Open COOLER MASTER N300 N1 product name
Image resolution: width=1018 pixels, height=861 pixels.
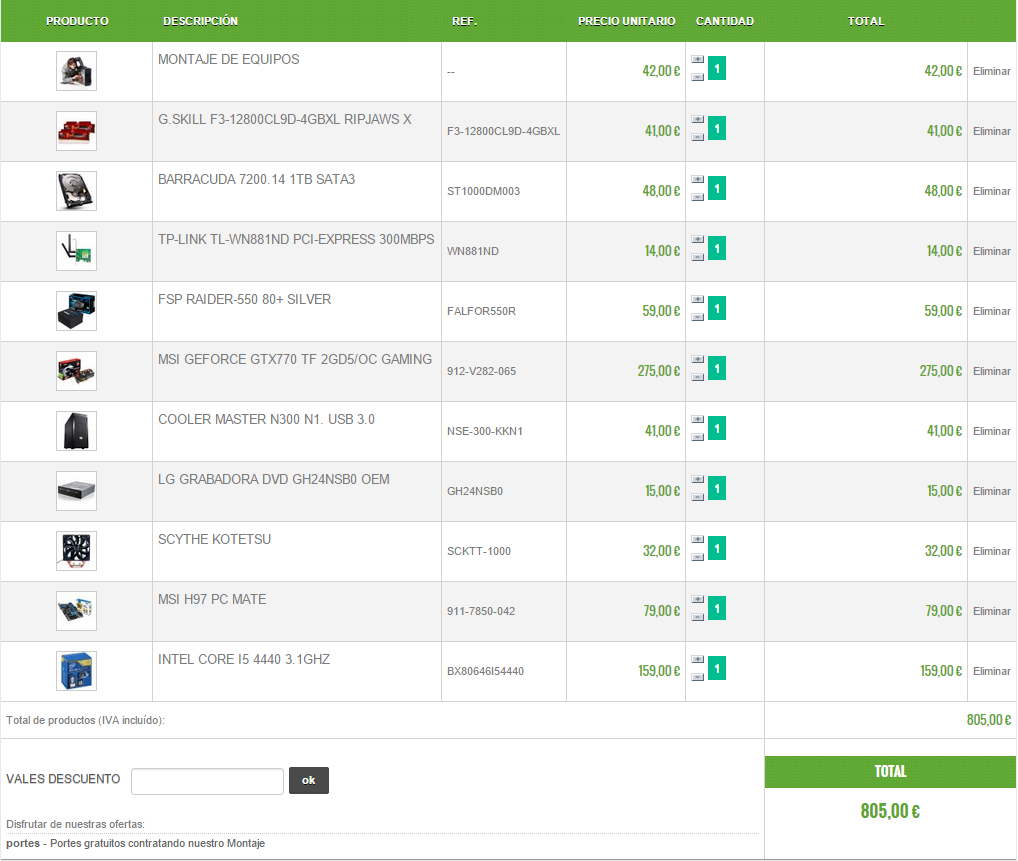click(266, 419)
